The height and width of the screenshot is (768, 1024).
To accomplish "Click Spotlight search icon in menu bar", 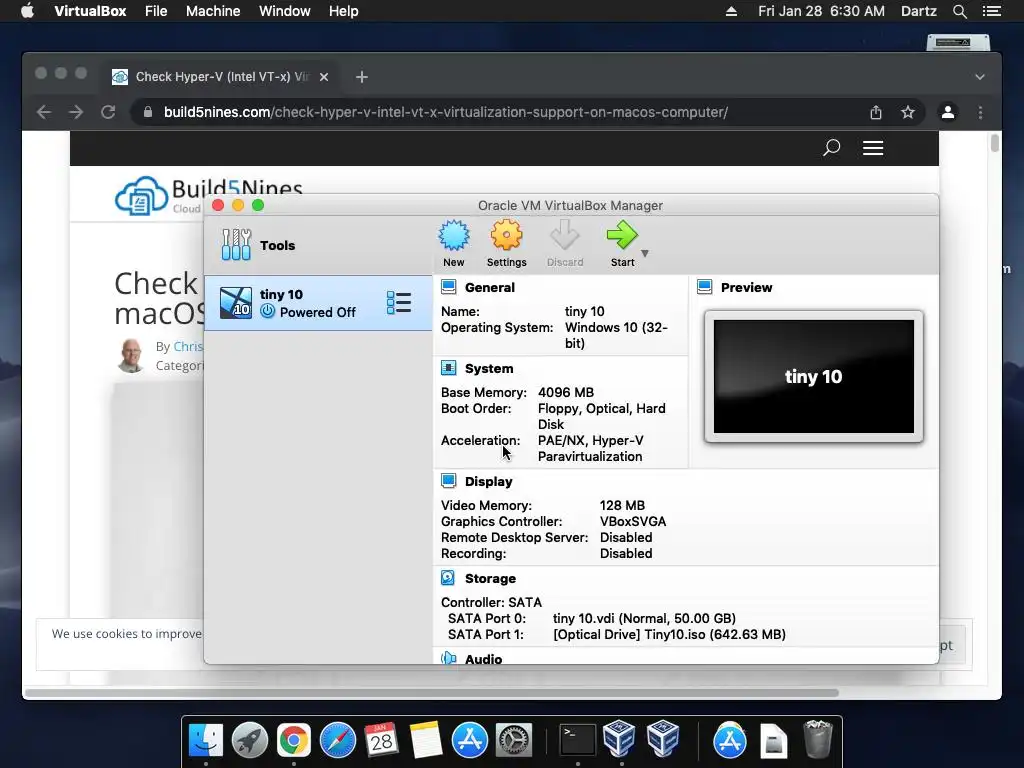I will 959,11.
